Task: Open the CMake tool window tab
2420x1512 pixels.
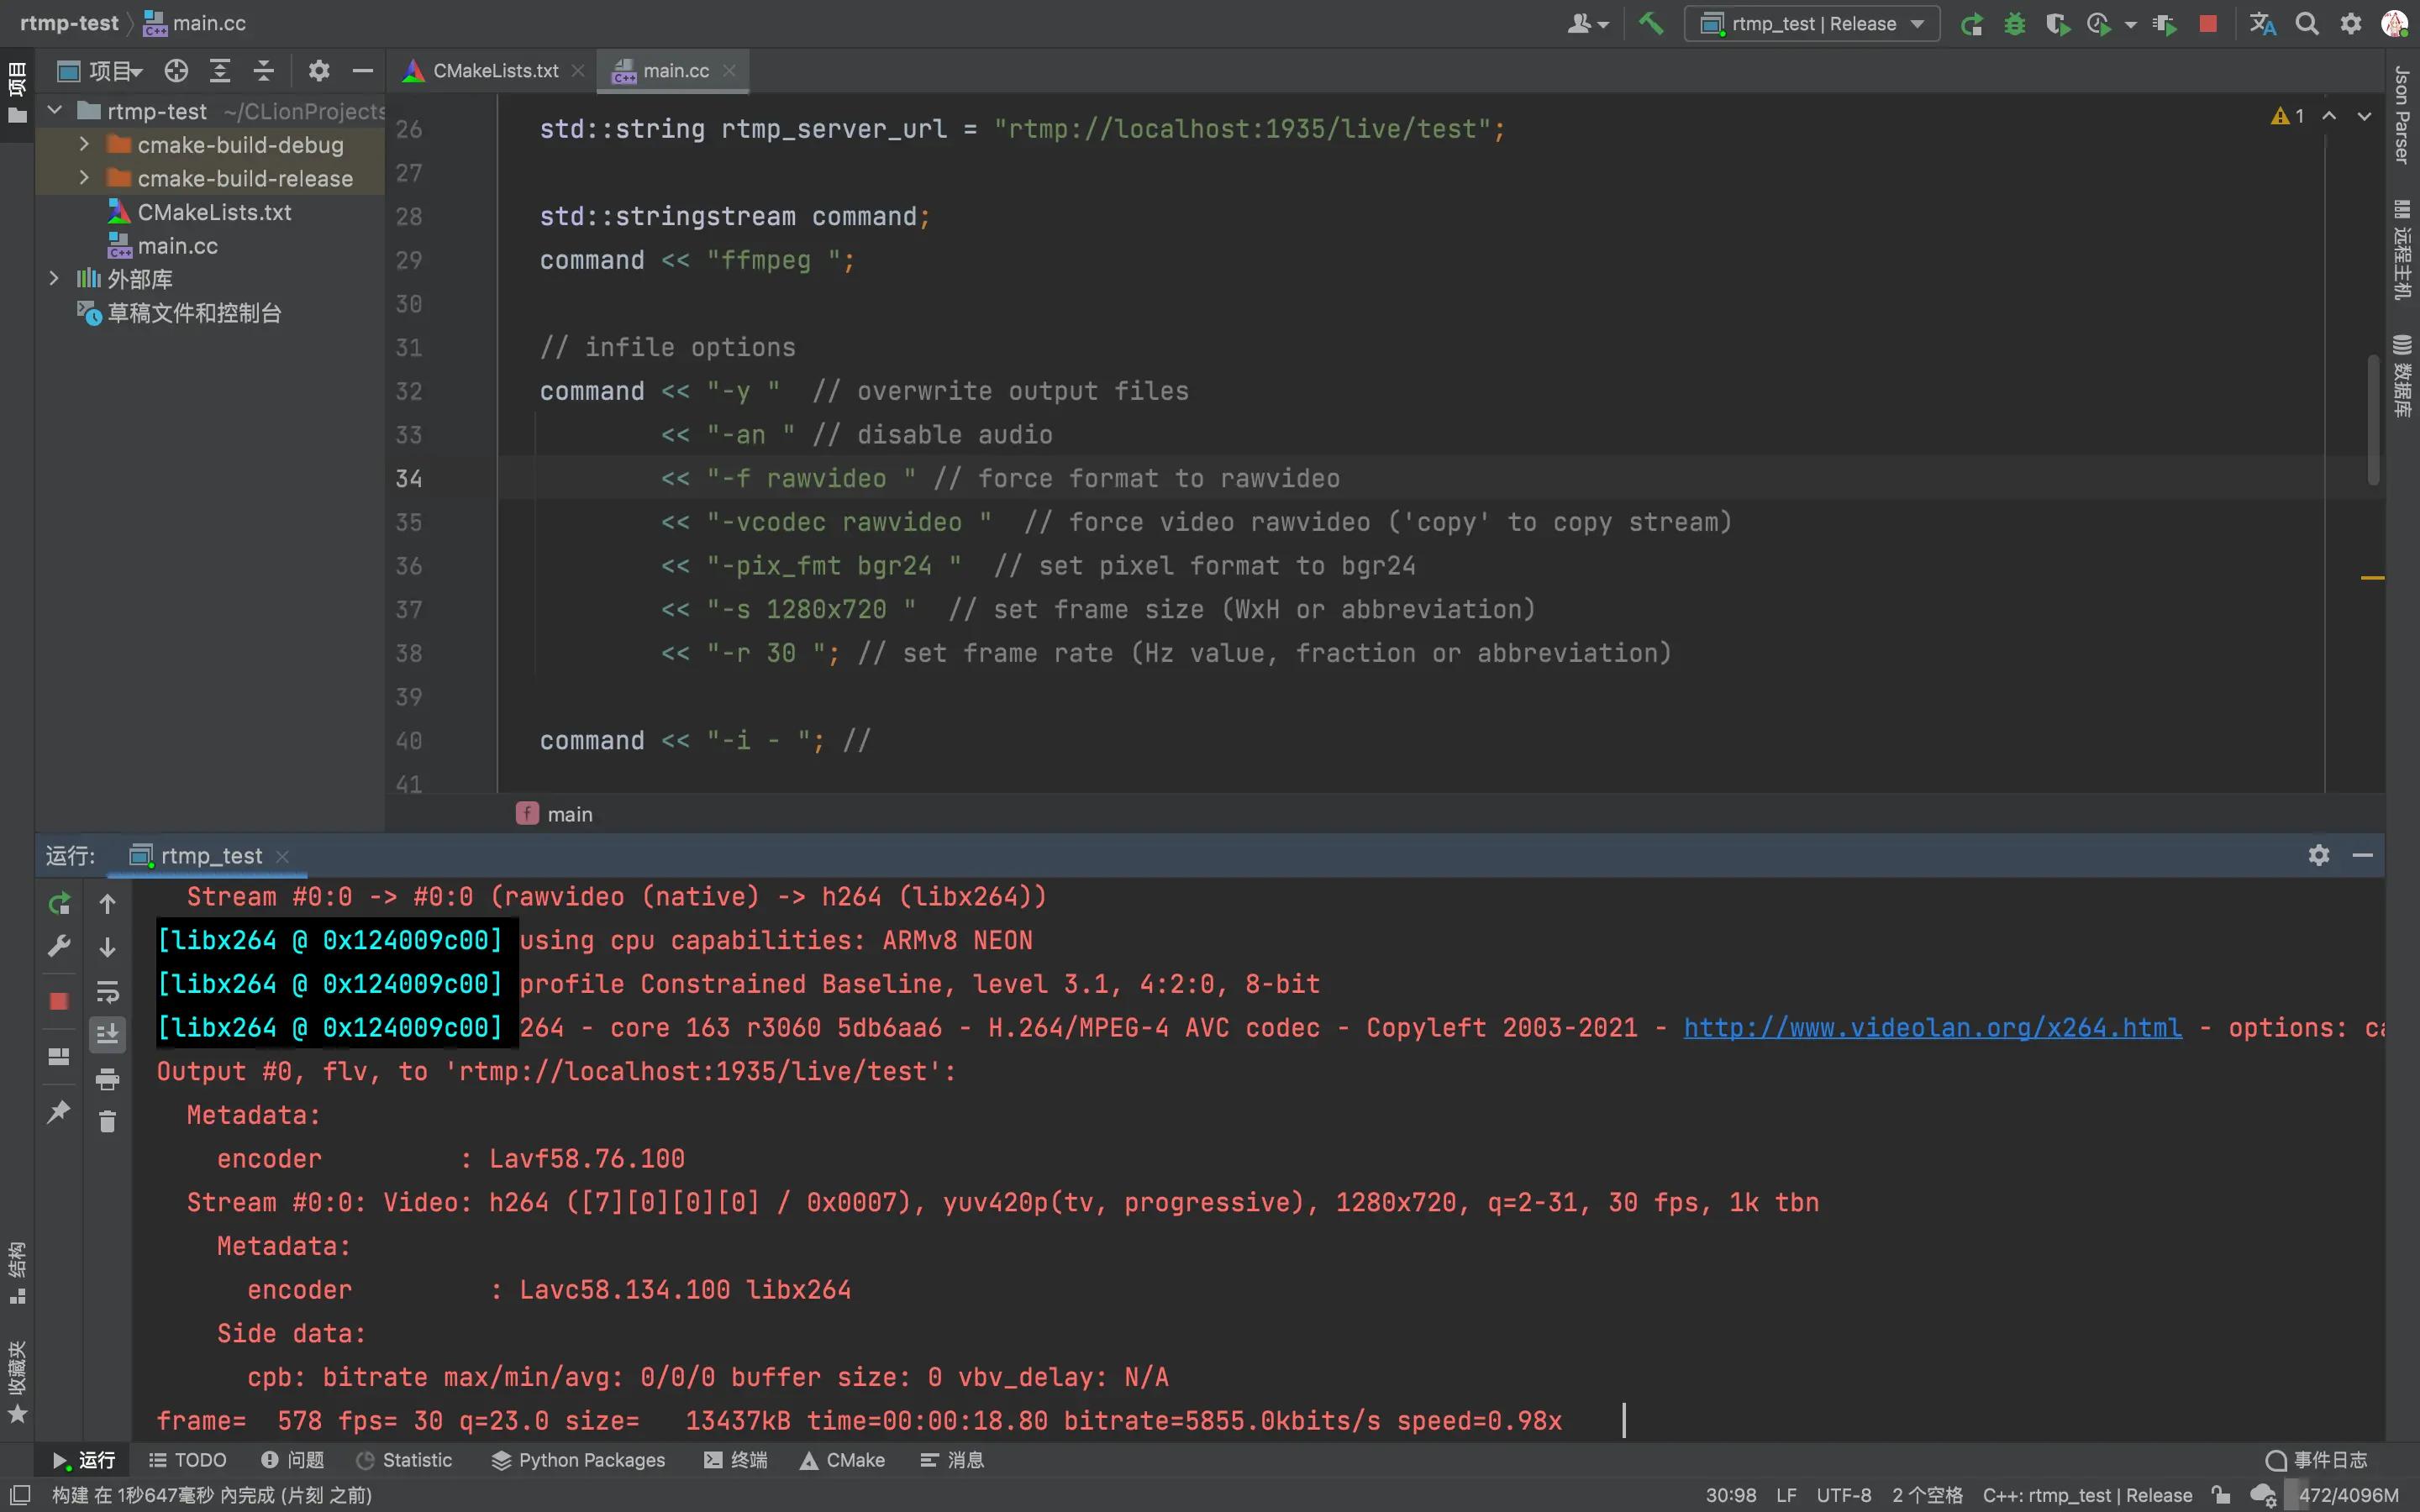Action: pyautogui.click(x=843, y=1460)
